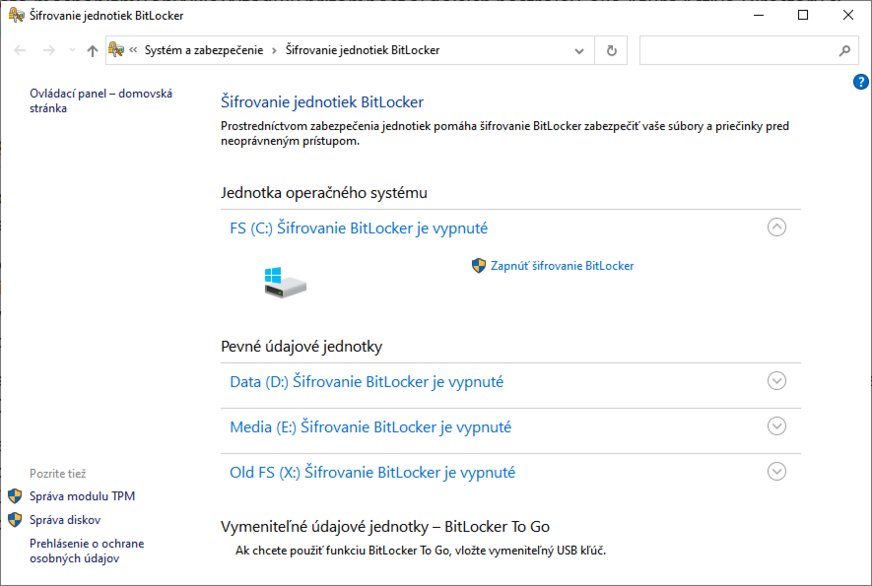
Task: Collapse the FS (C:) drive section chevron
Action: pos(777,227)
